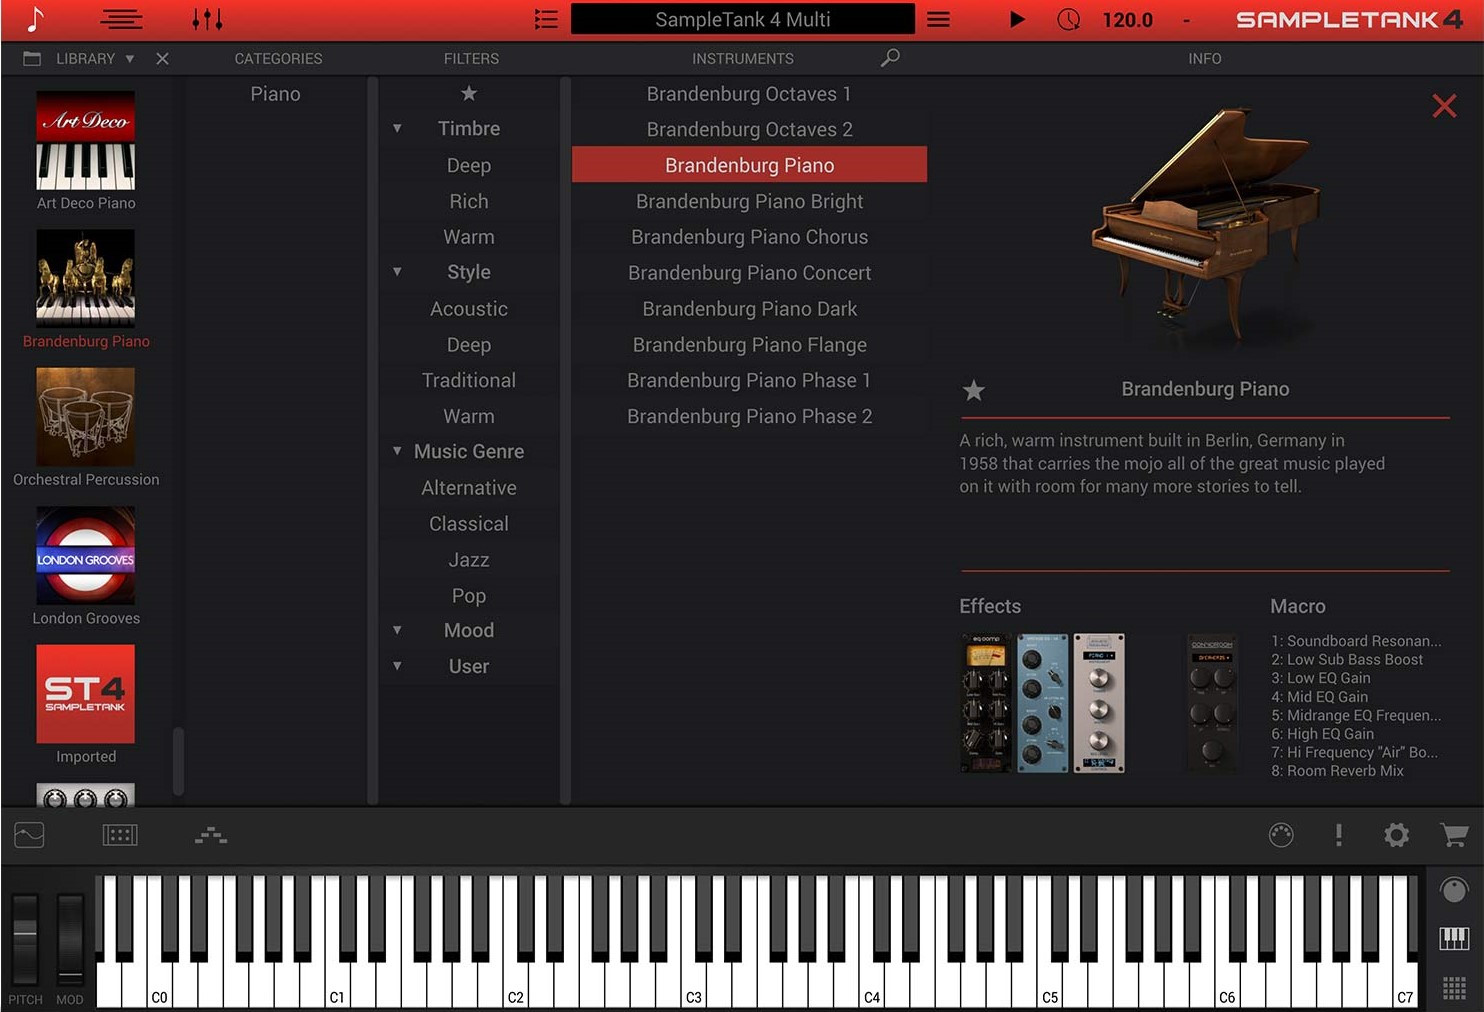Toggle the Jazz genre filter

[x=469, y=560]
